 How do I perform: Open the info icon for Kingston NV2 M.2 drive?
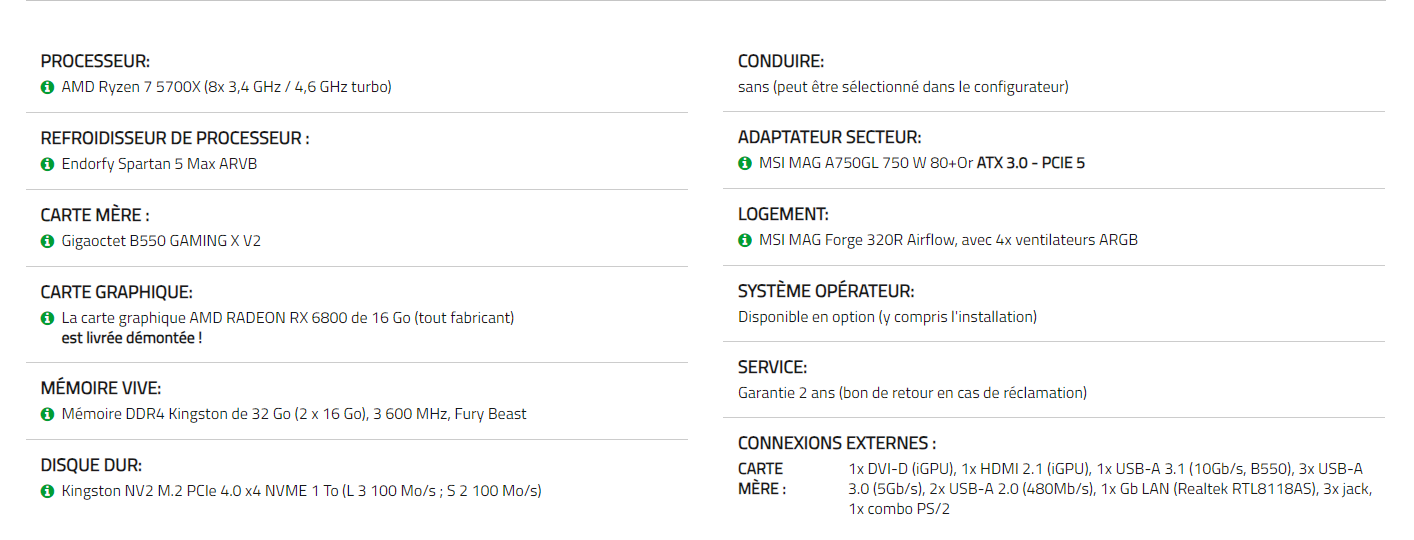47,491
